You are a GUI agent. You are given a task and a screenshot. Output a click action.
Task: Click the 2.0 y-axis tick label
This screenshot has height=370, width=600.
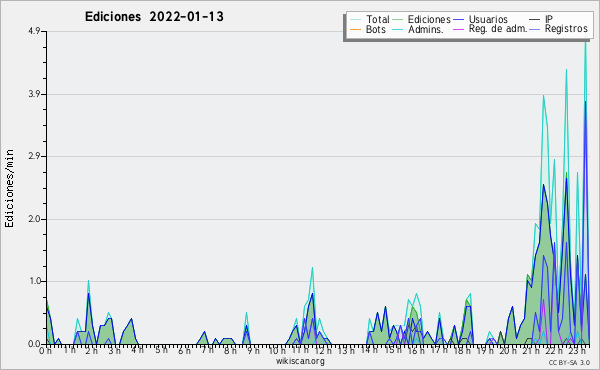[34, 219]
